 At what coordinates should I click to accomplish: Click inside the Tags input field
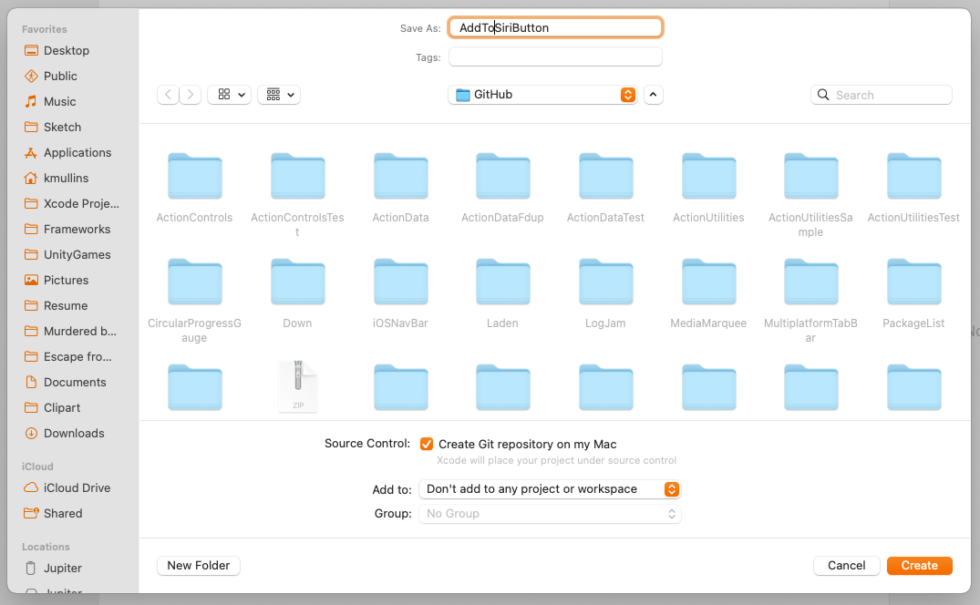point(554,57)
